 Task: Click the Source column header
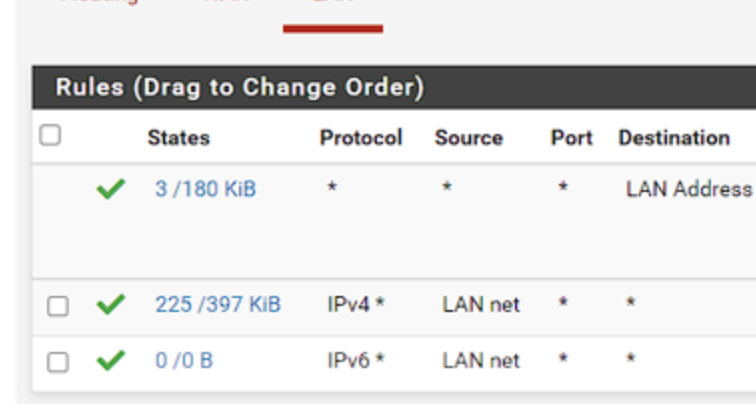pos(469,138)
